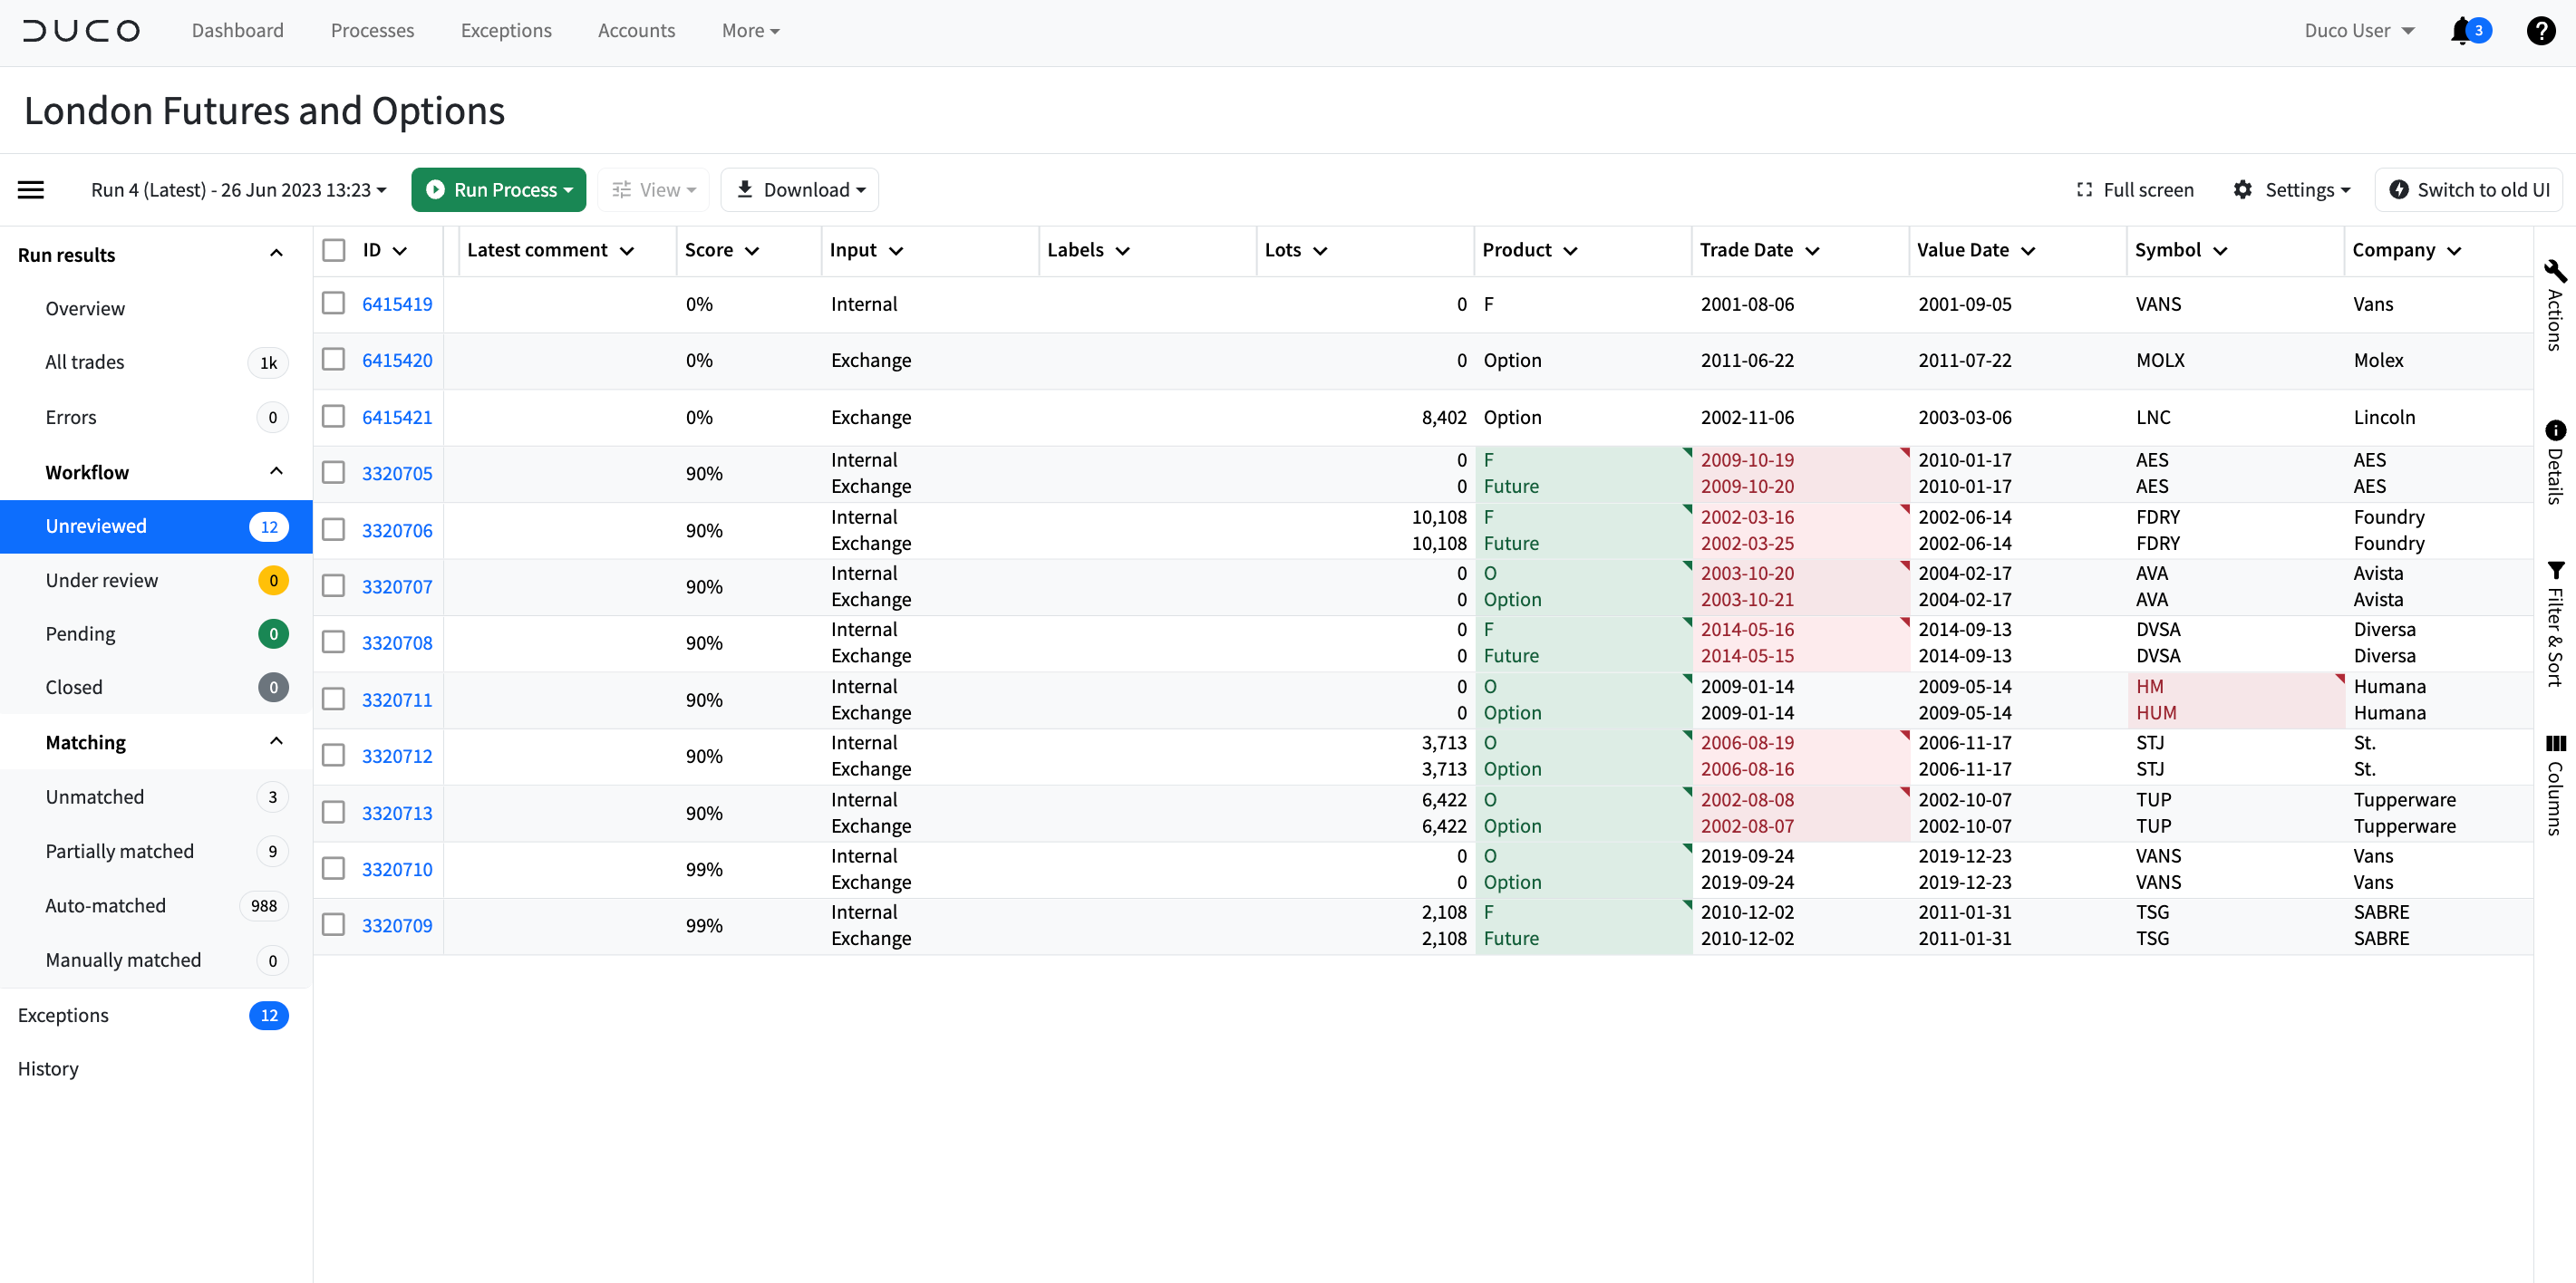Switch to the Exceptions menu item
The width and height of the screenshot is (2576, 1283).
click(506, 30)
